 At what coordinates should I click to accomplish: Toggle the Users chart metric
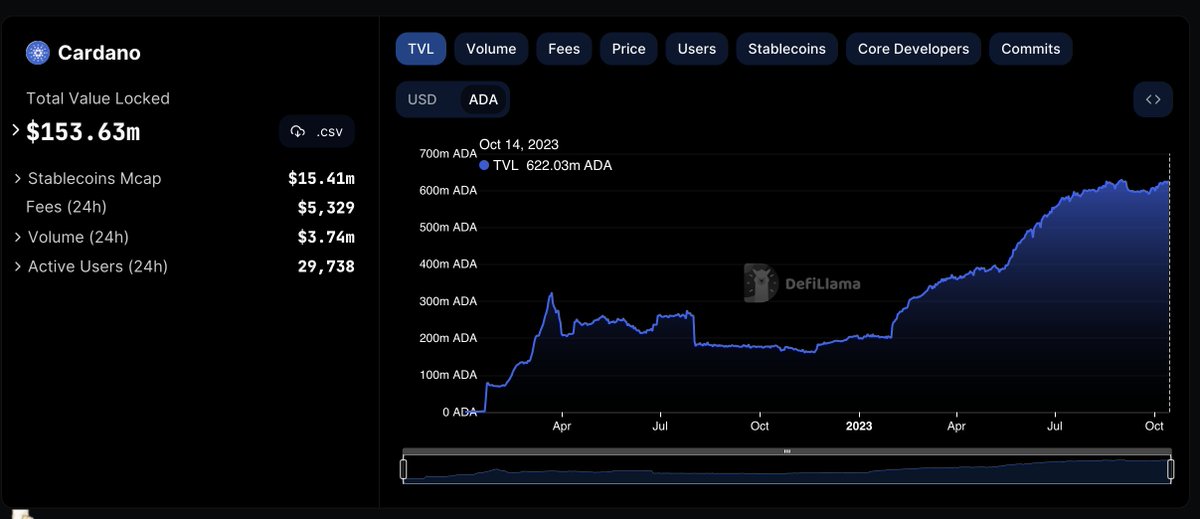697,48
